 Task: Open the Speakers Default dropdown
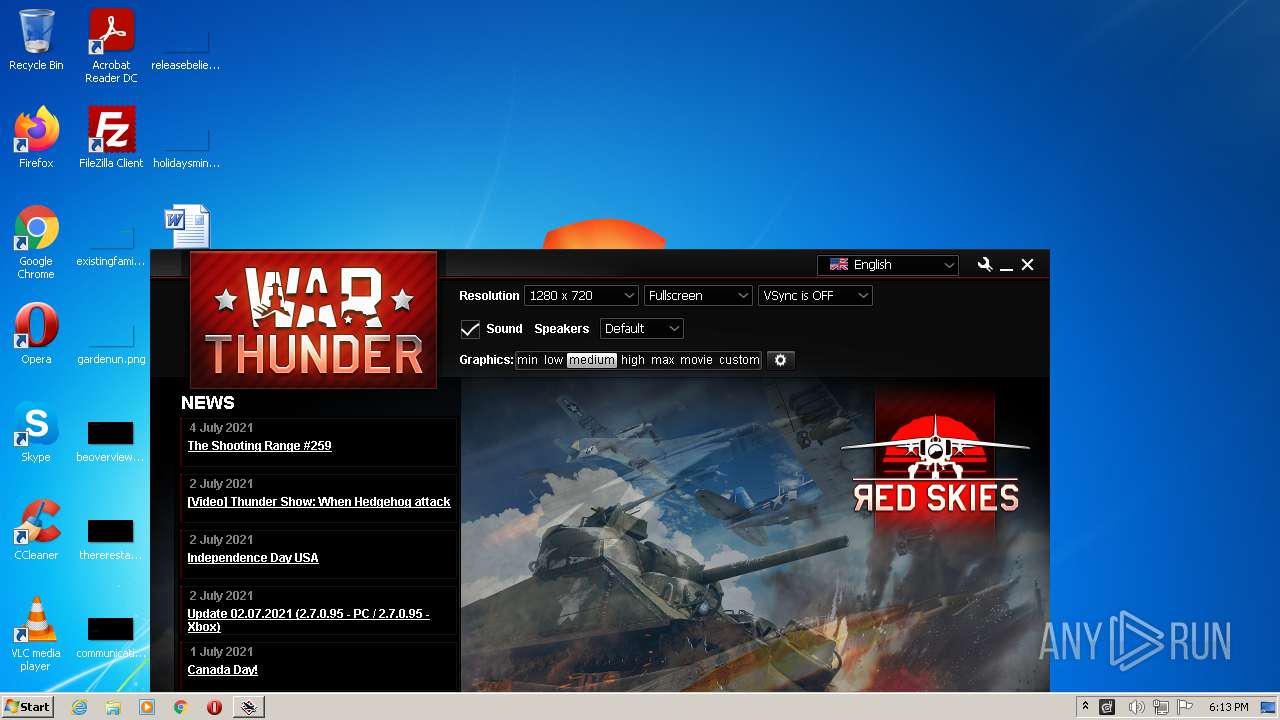click(x=642, y=329)
